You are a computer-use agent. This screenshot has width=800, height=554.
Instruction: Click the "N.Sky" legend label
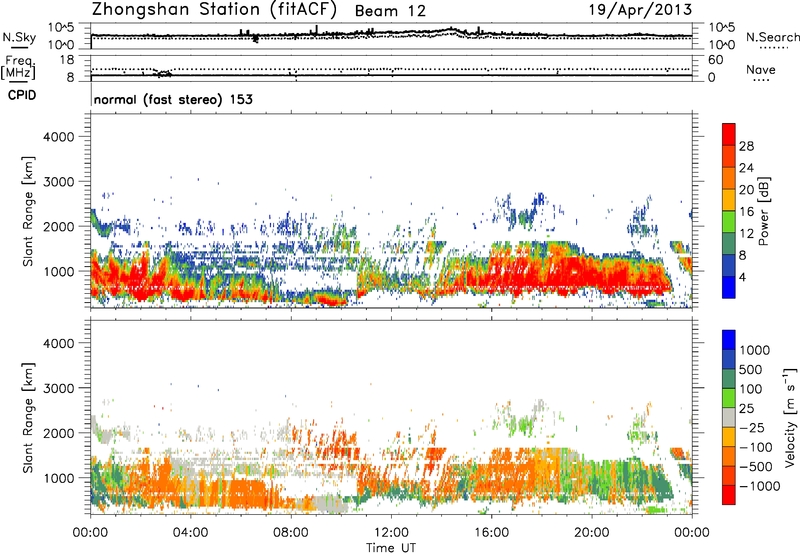click(x=19, y=37)
